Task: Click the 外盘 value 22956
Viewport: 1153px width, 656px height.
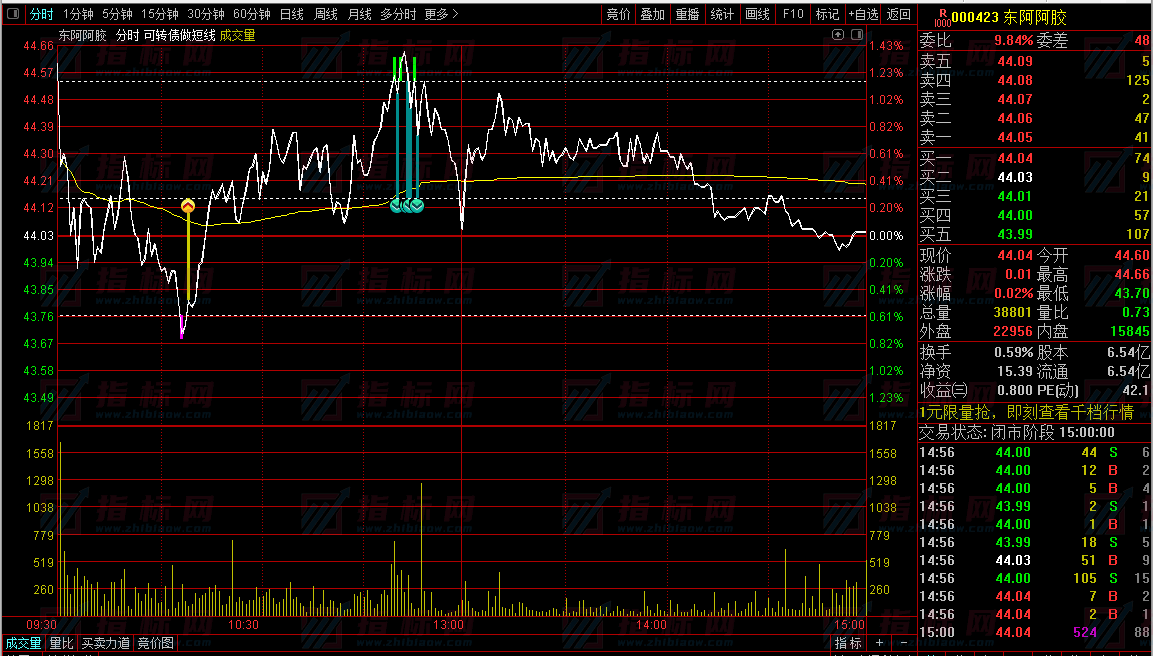Action: coord(1013,332)
